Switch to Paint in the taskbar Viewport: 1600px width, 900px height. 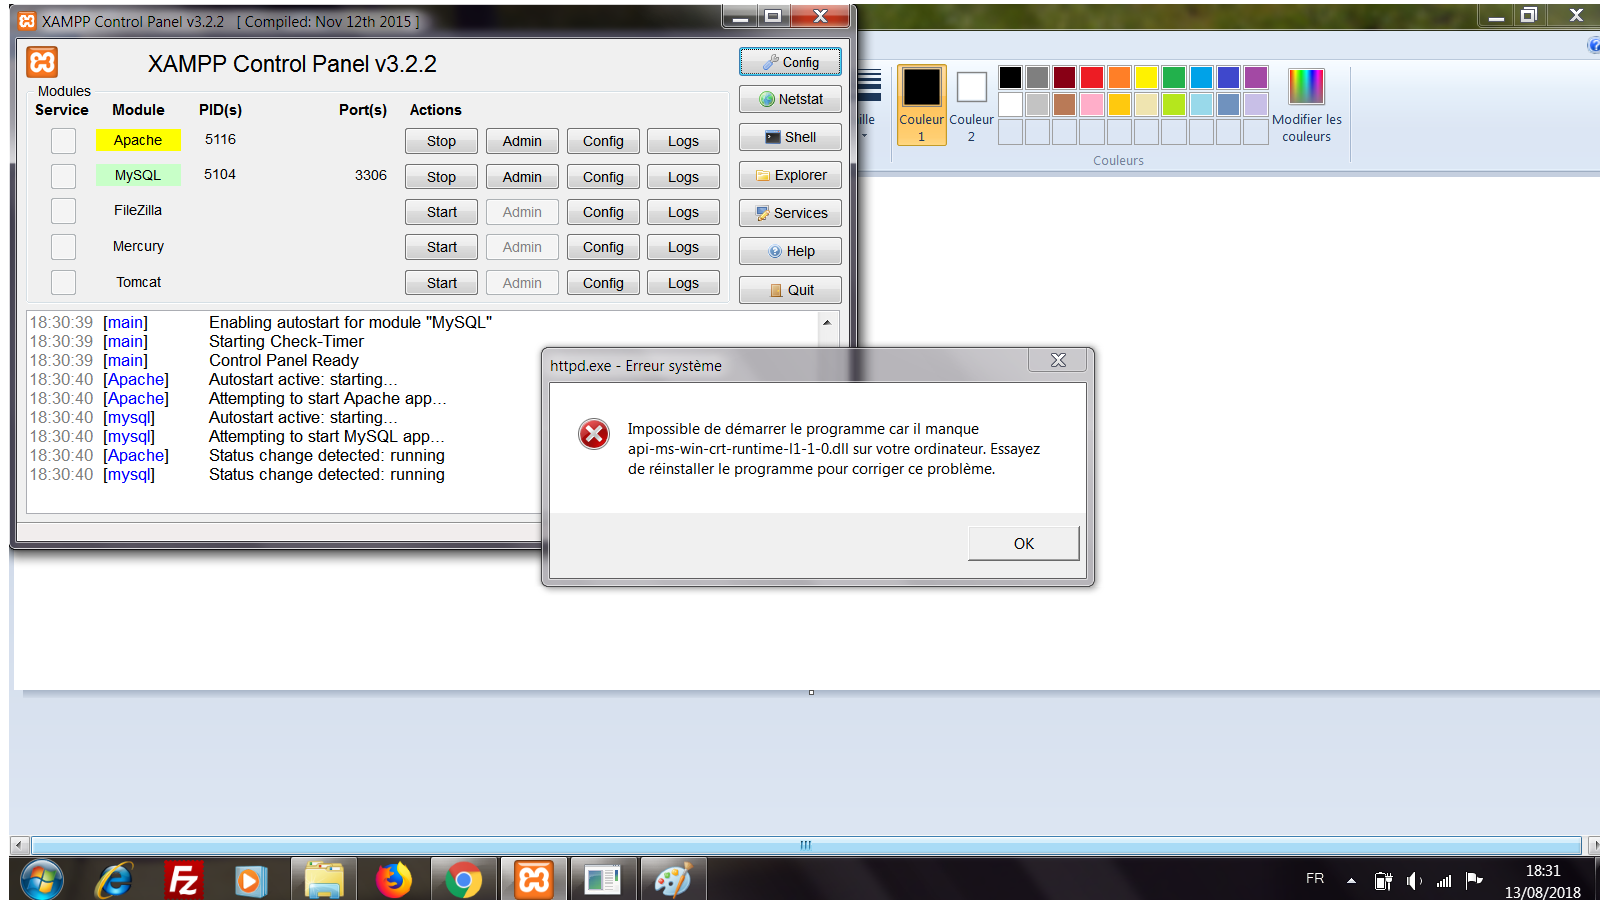click(672, 880)
